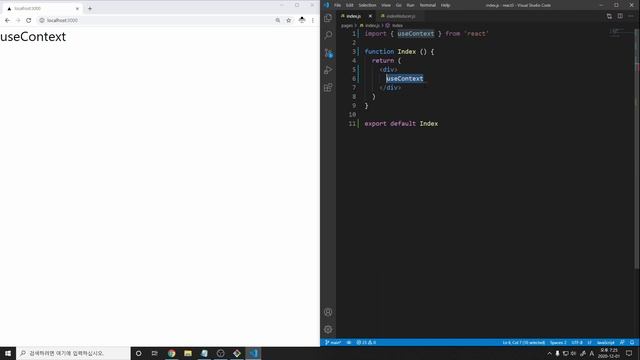The width and height of the screenshot is (640, 360).
Task: Open the Source Control view in VS Code
Action: (x=328, y=53)
